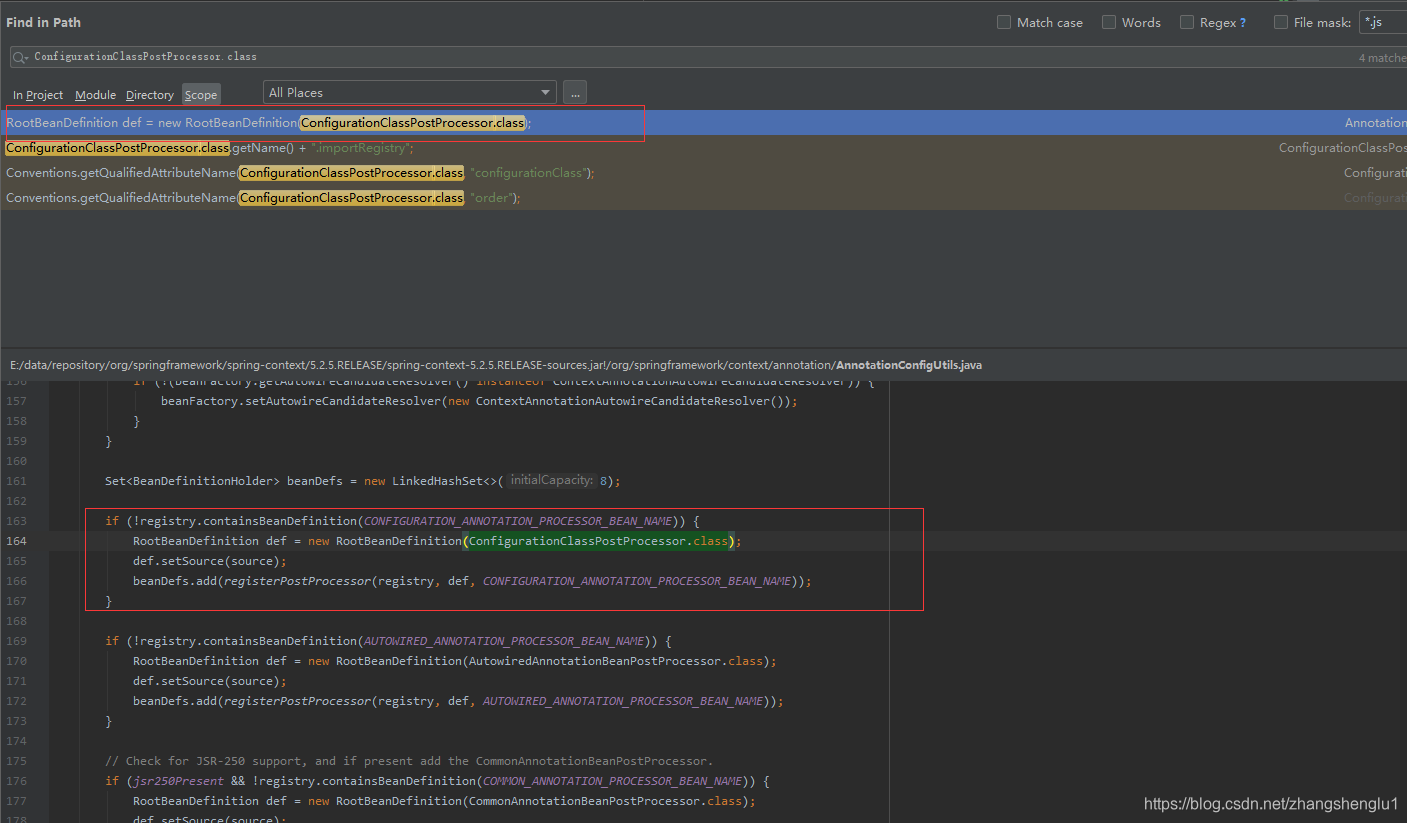Switch to the Module tab

coord(95,95)
